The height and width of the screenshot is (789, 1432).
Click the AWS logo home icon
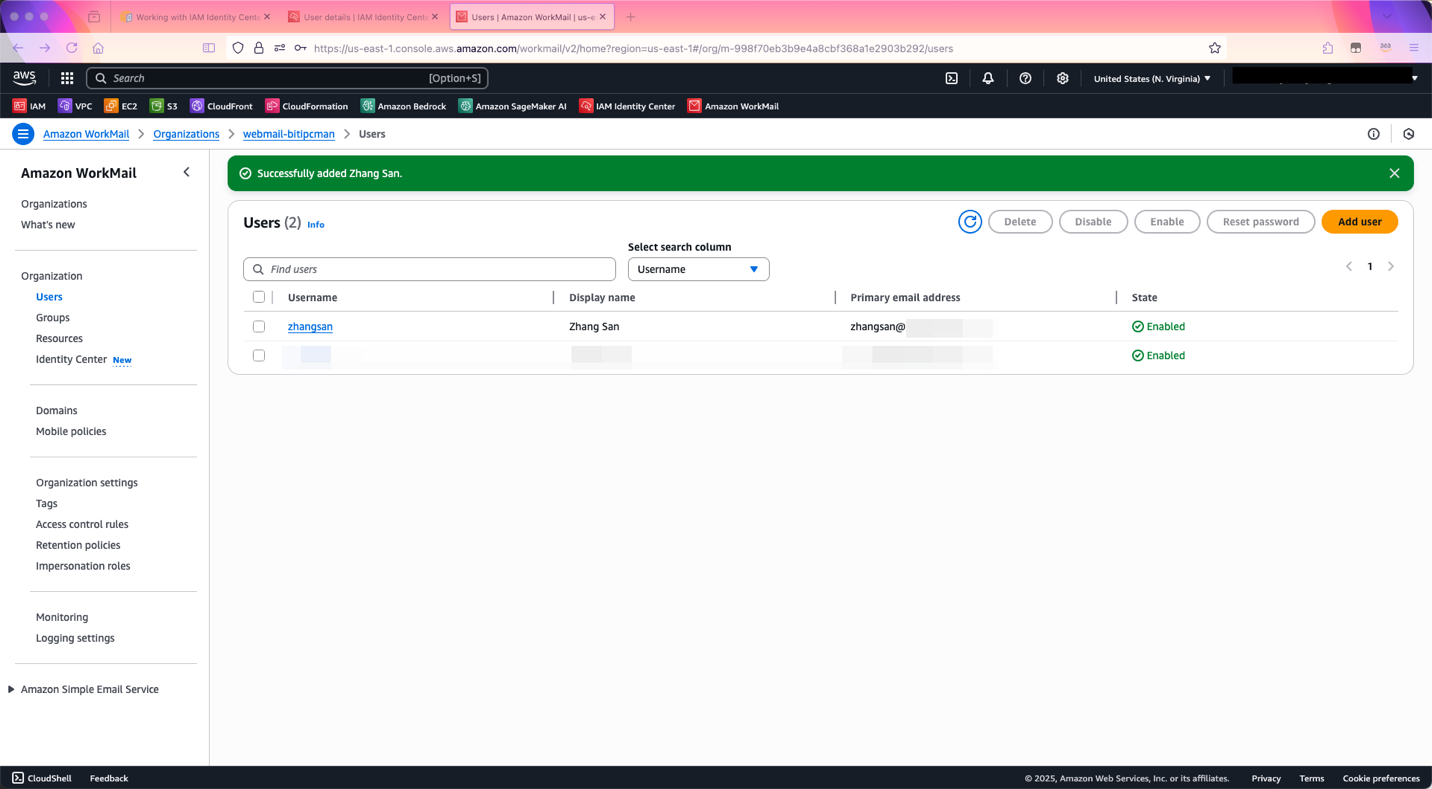(24, 78)
